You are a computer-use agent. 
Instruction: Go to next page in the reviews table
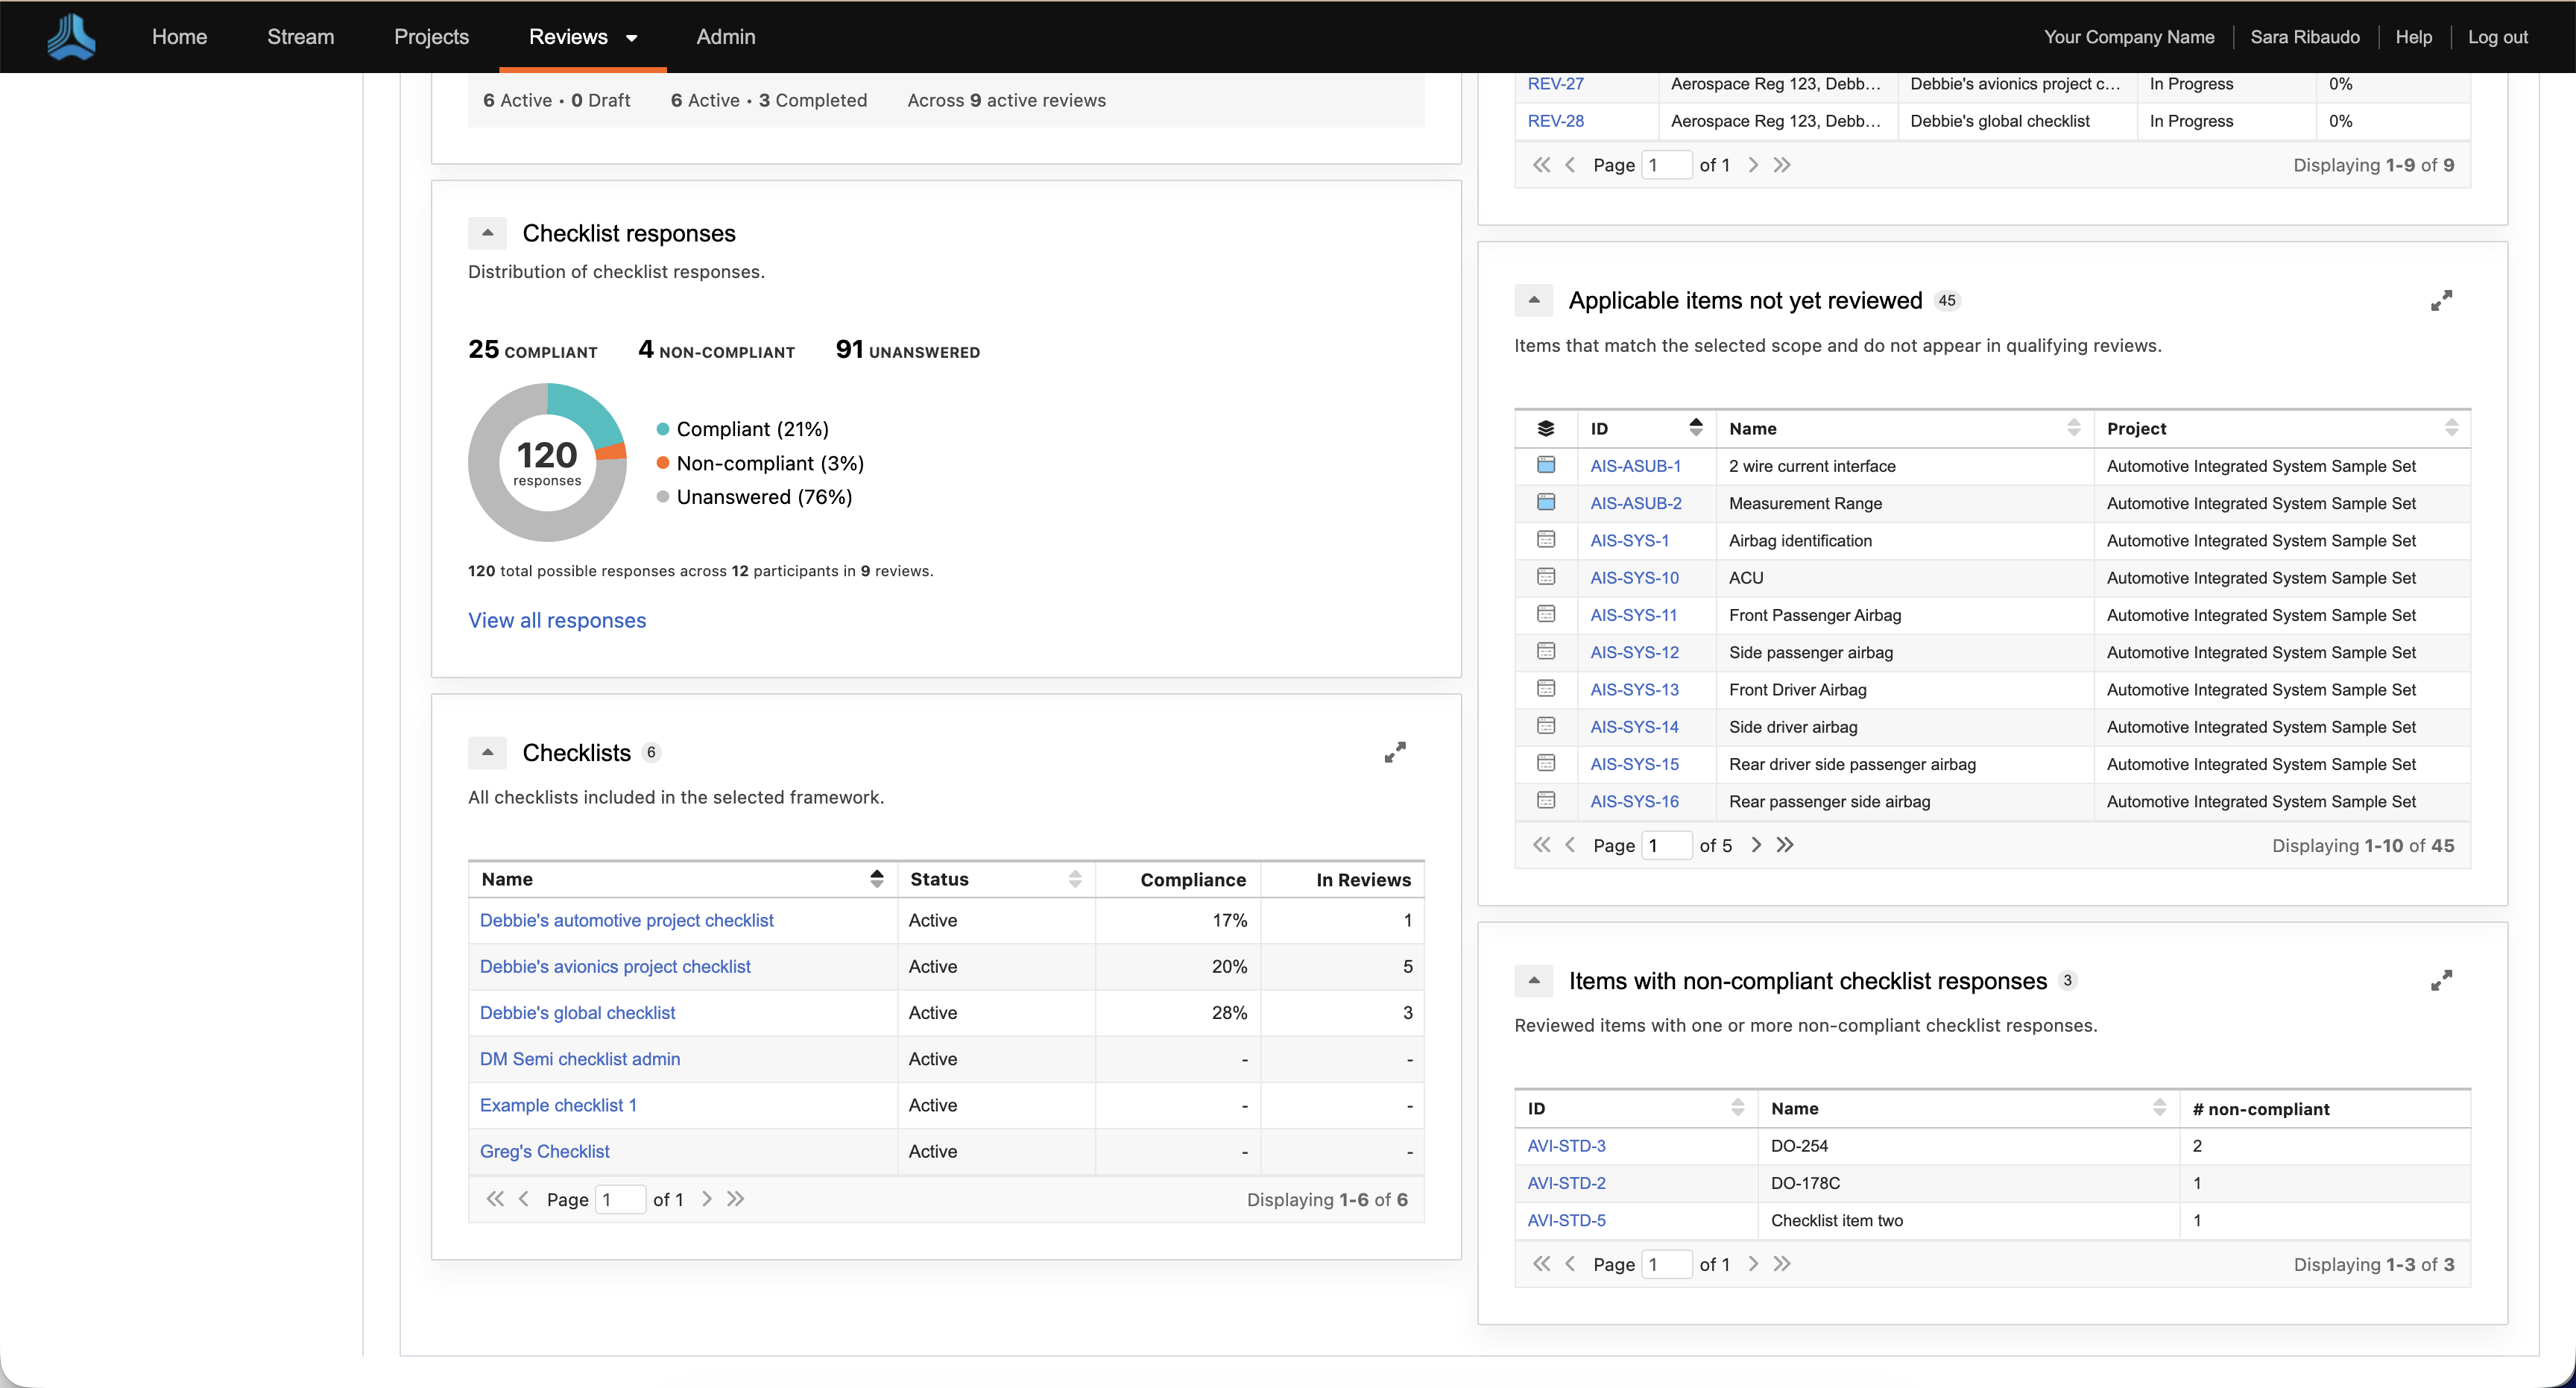click(1753, 165)
